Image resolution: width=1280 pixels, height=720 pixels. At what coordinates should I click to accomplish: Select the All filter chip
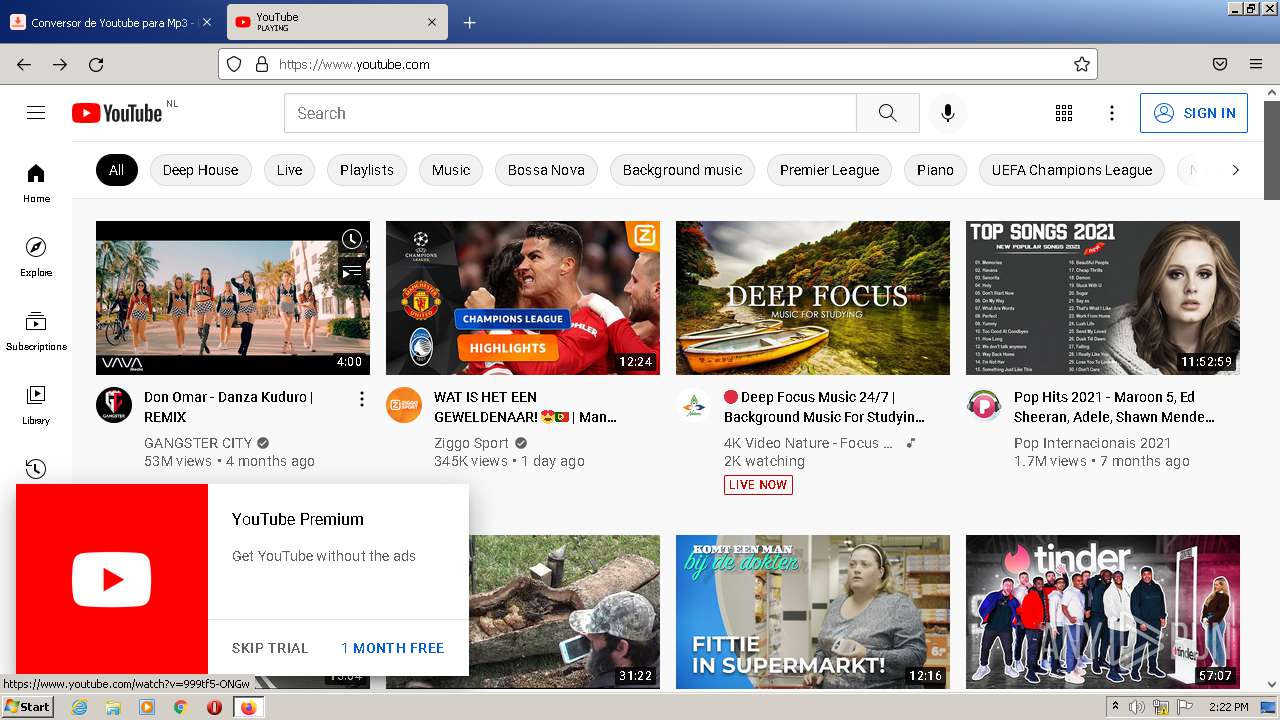(x=116, y=170)
